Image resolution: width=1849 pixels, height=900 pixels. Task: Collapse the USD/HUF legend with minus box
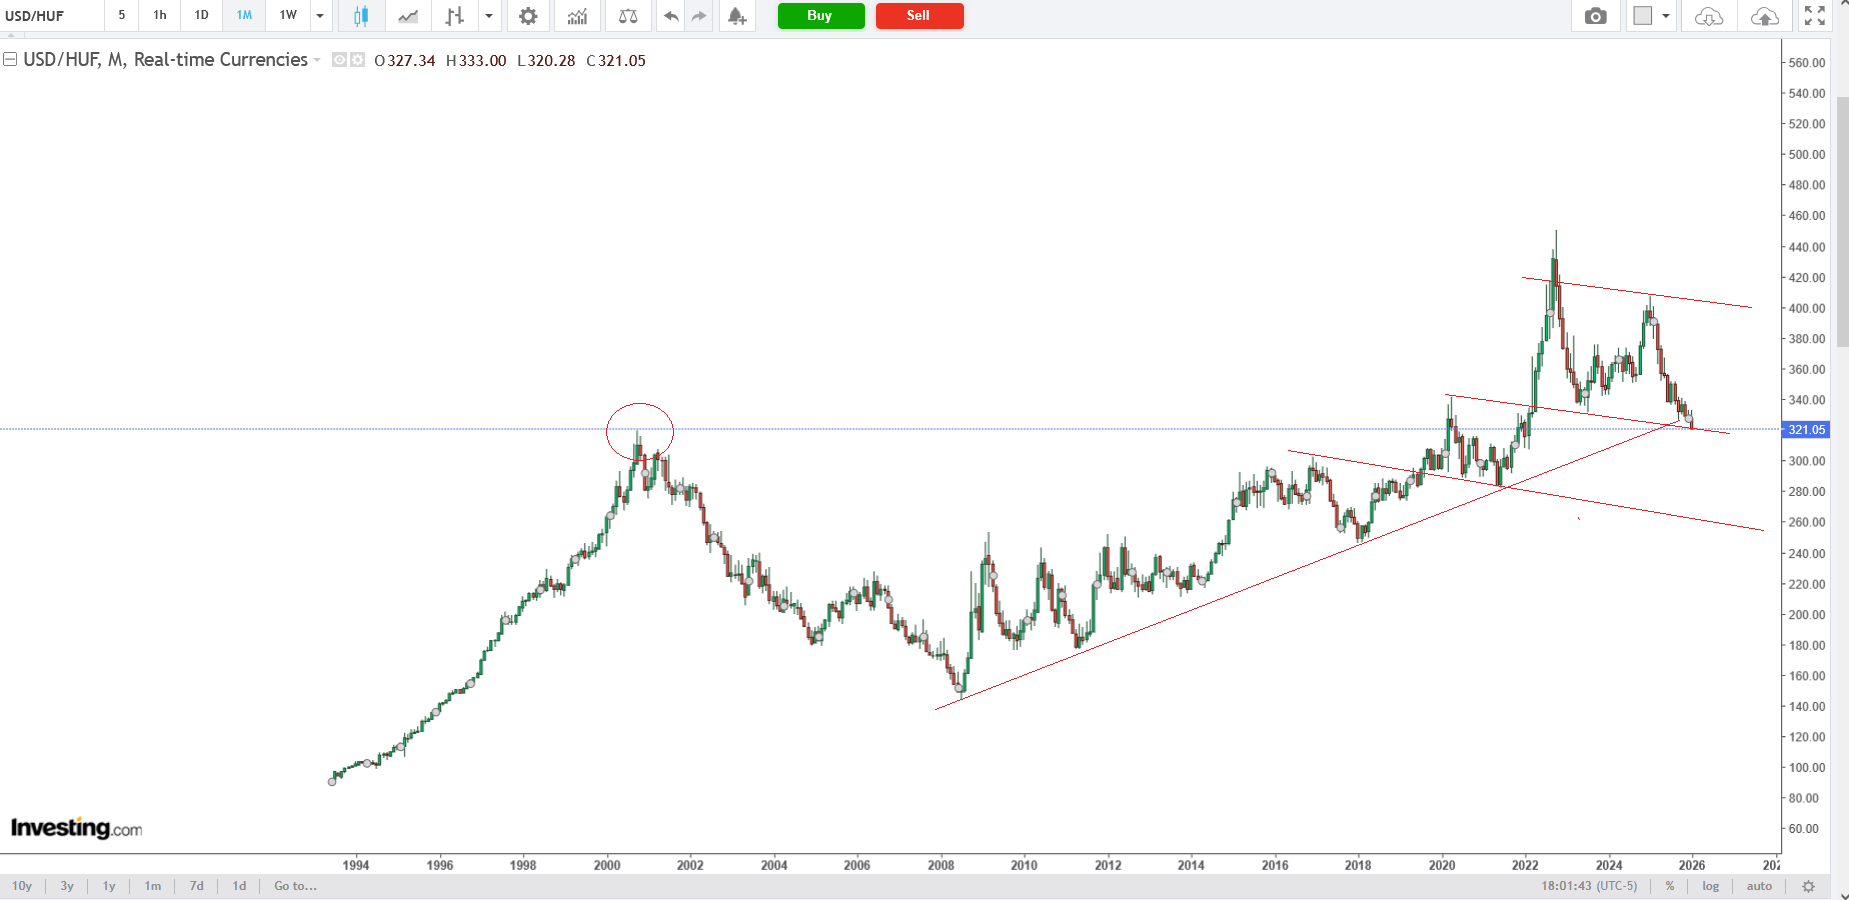click(x=10, y=60)
